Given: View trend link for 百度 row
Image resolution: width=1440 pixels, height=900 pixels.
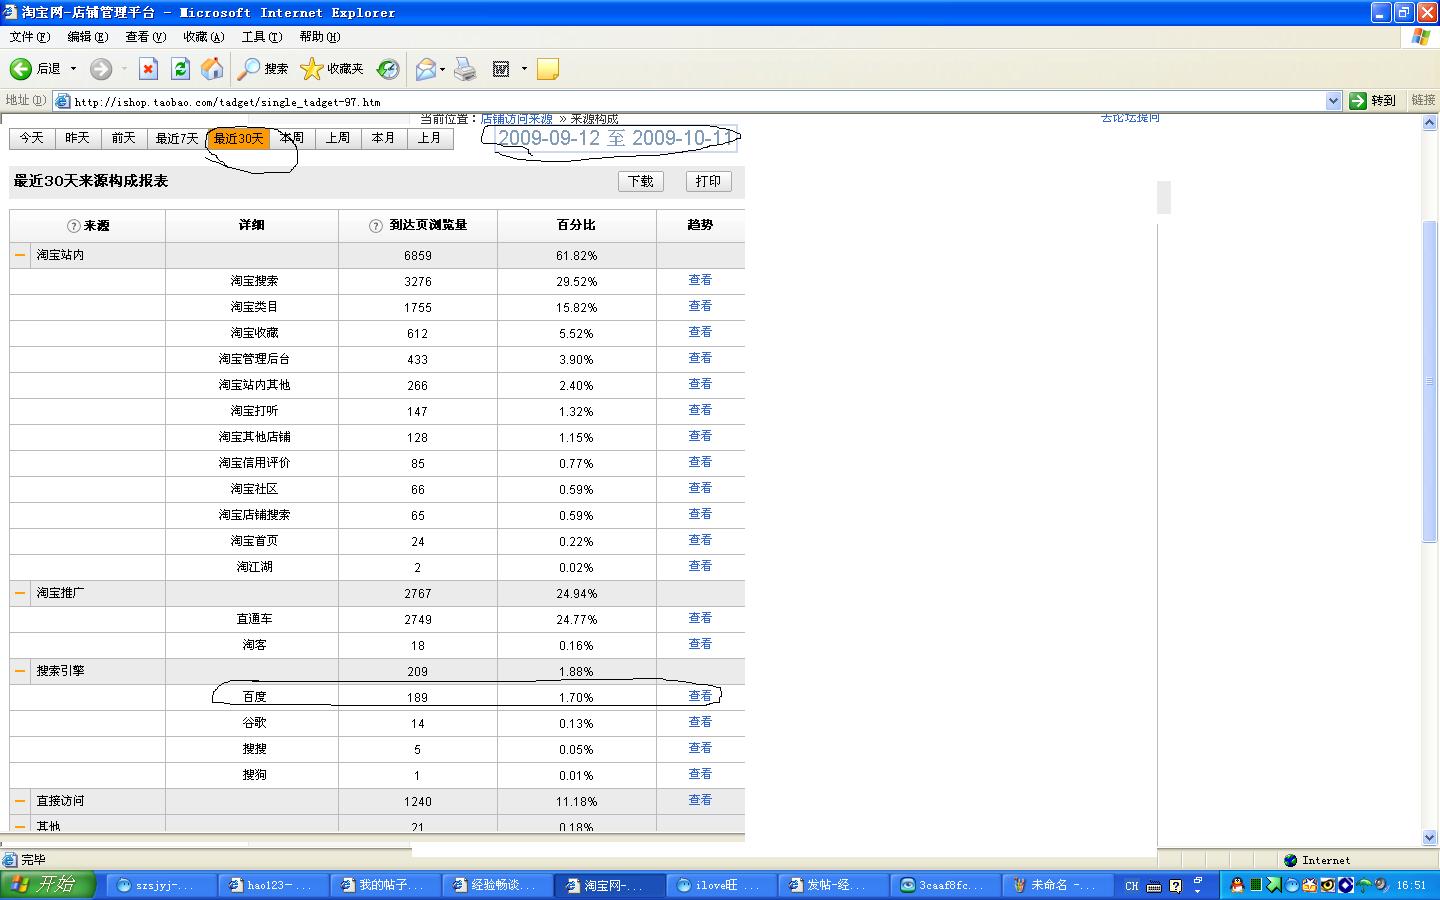Looking at the screenshot, I should click(700, 696).
